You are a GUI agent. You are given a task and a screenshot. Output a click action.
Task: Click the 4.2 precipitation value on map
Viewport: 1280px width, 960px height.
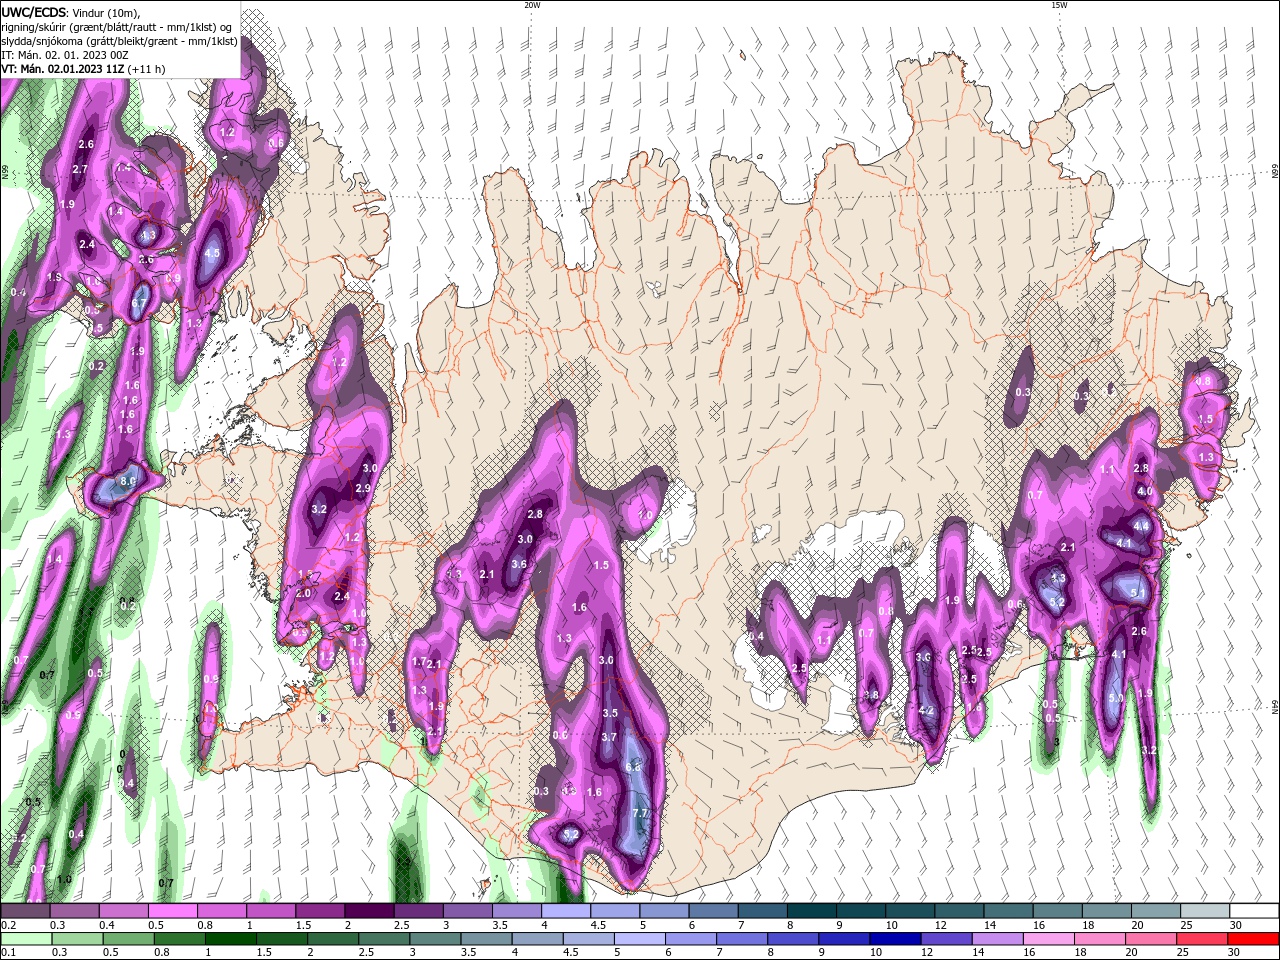tap(926, 712)
